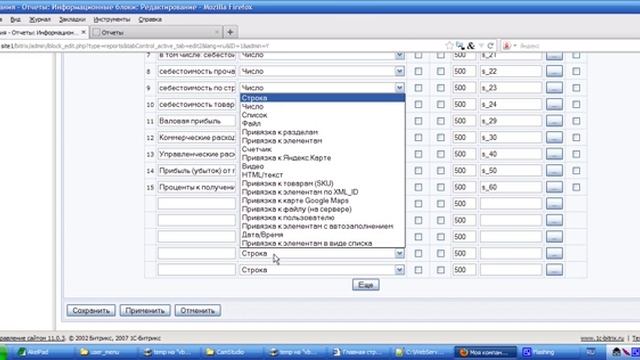Expand the type dropdown in row 7

pos(399,55)
